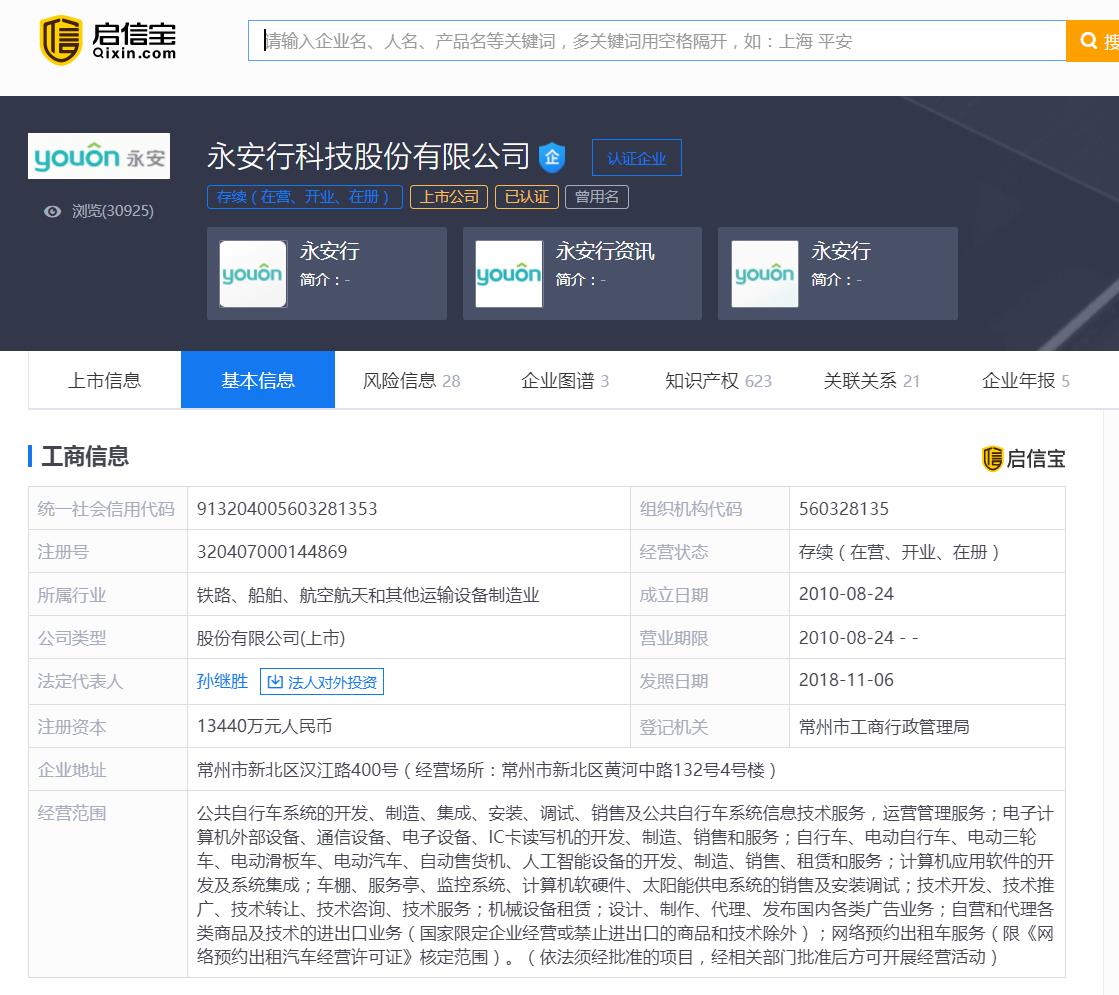Open the third 永安行 card logo

(x=764, y=274)
